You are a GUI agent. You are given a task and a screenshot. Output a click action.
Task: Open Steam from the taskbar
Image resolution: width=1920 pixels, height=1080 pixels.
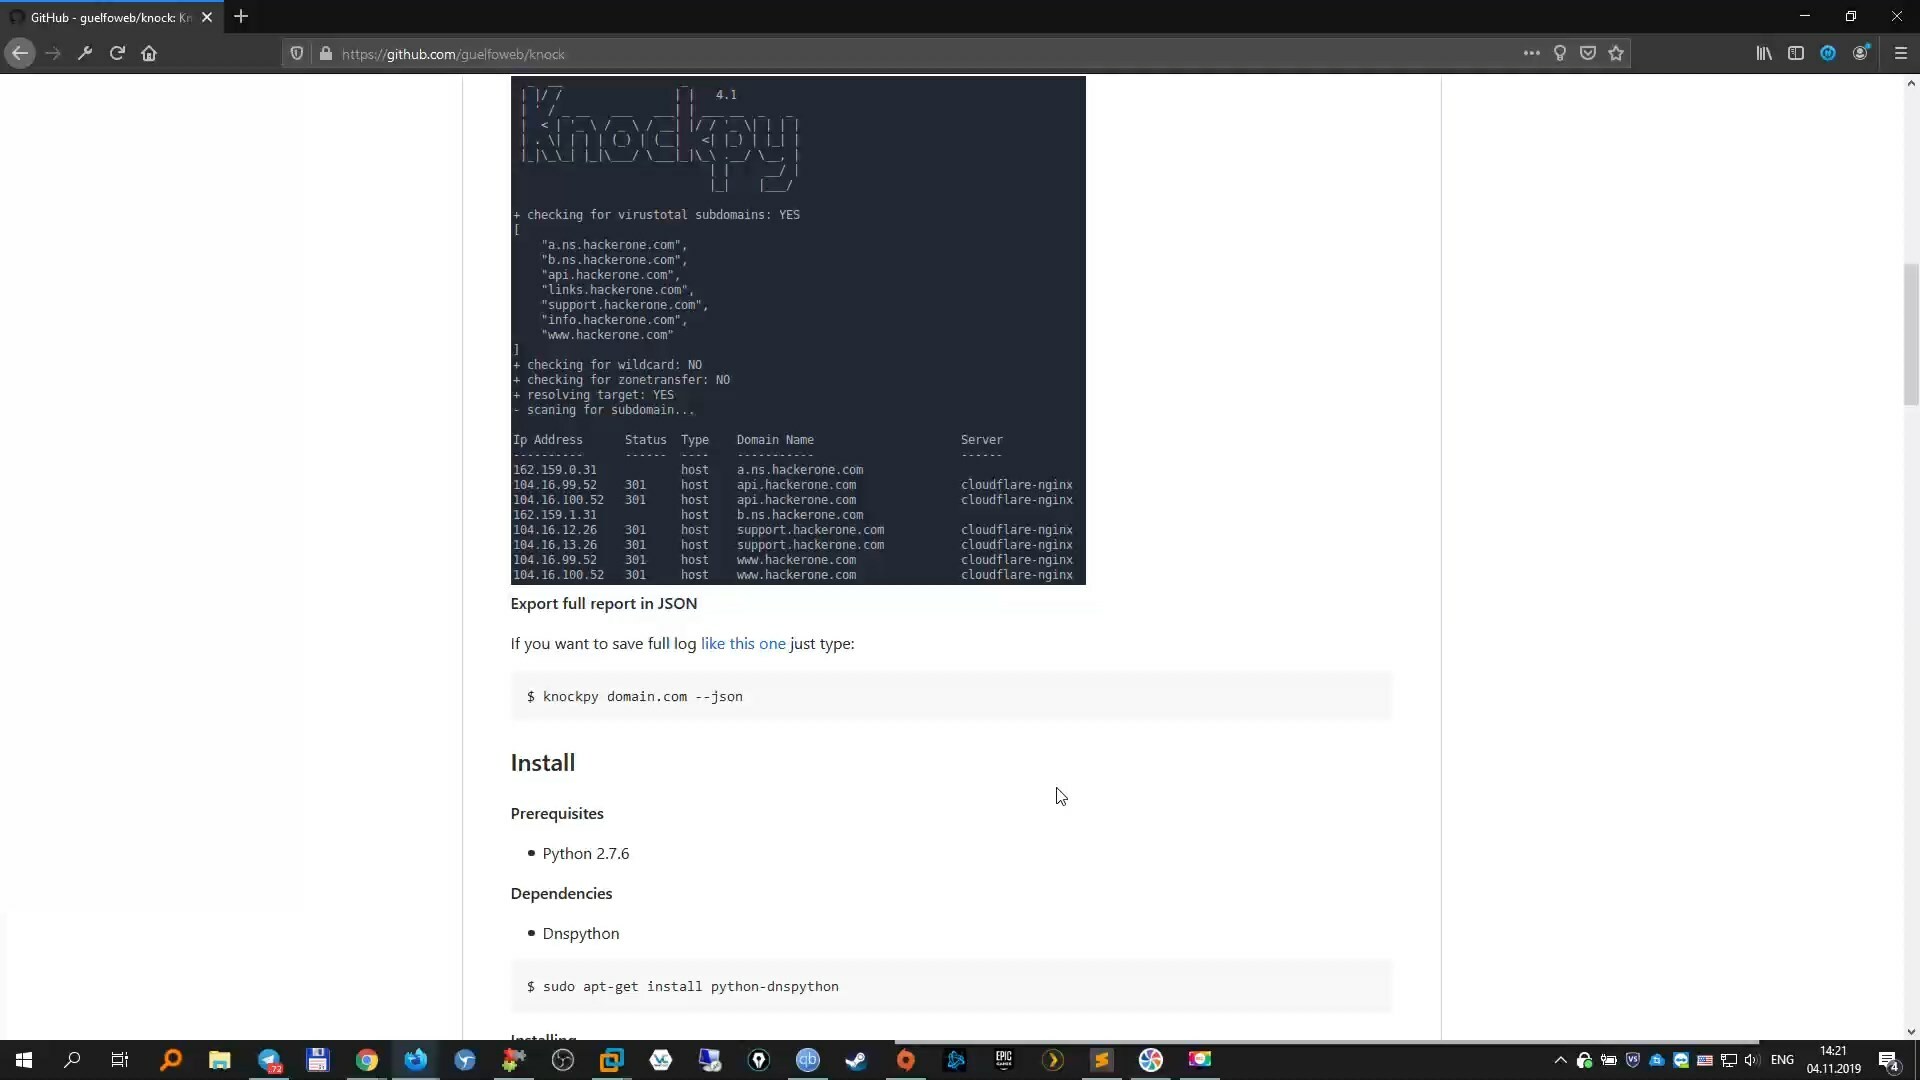[x=856, y=1060]
